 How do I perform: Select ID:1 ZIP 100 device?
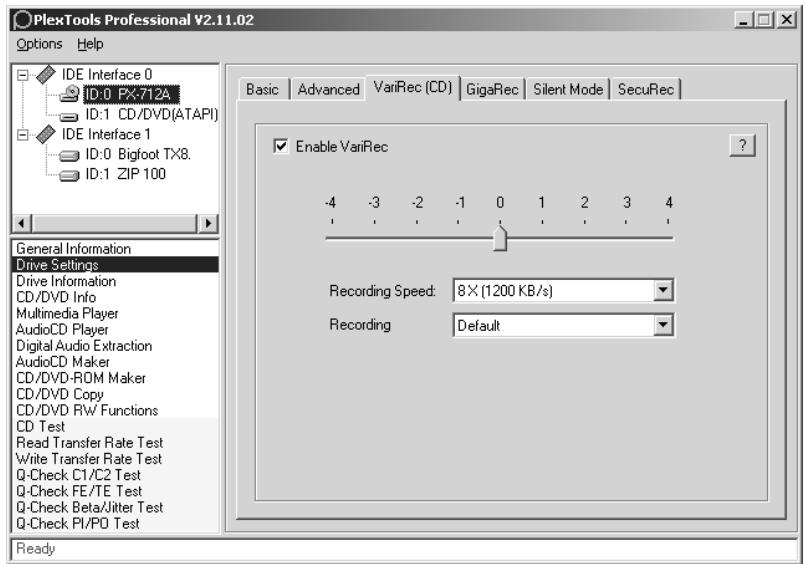pos(126,174)
